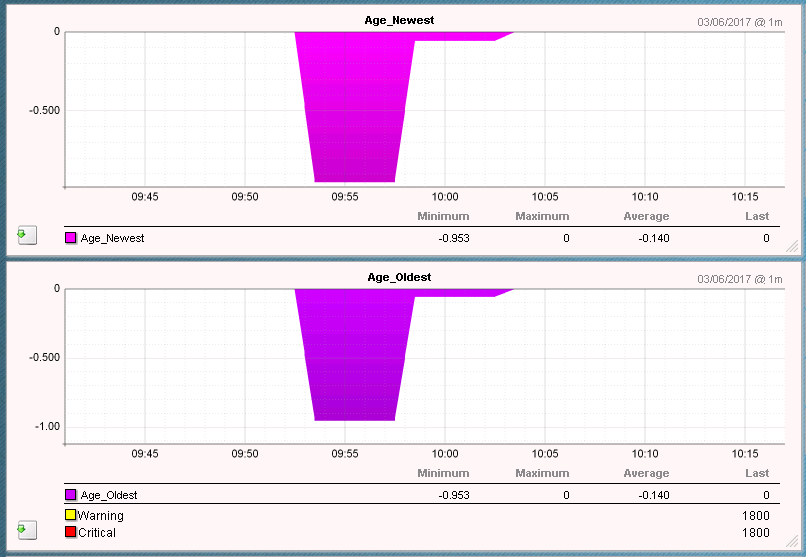Click the Age_Newest graph title
This screenshot has width=806, height=557.
401,20
